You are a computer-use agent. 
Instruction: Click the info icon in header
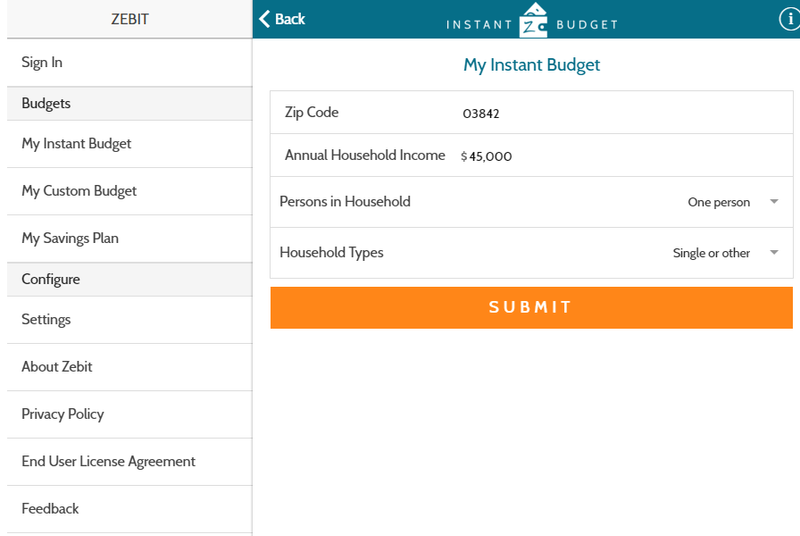789,19
